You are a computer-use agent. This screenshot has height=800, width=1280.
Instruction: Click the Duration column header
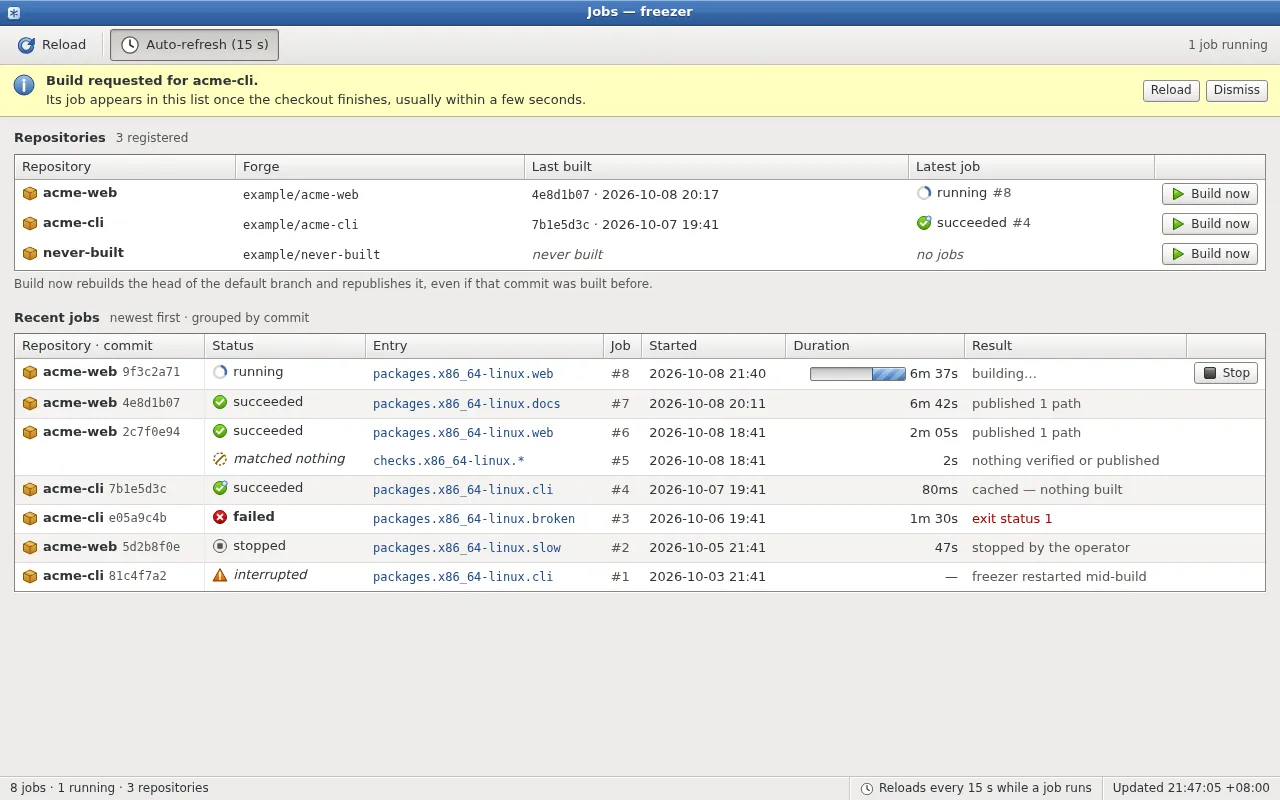pyautogui.click(x=875, y=346)
